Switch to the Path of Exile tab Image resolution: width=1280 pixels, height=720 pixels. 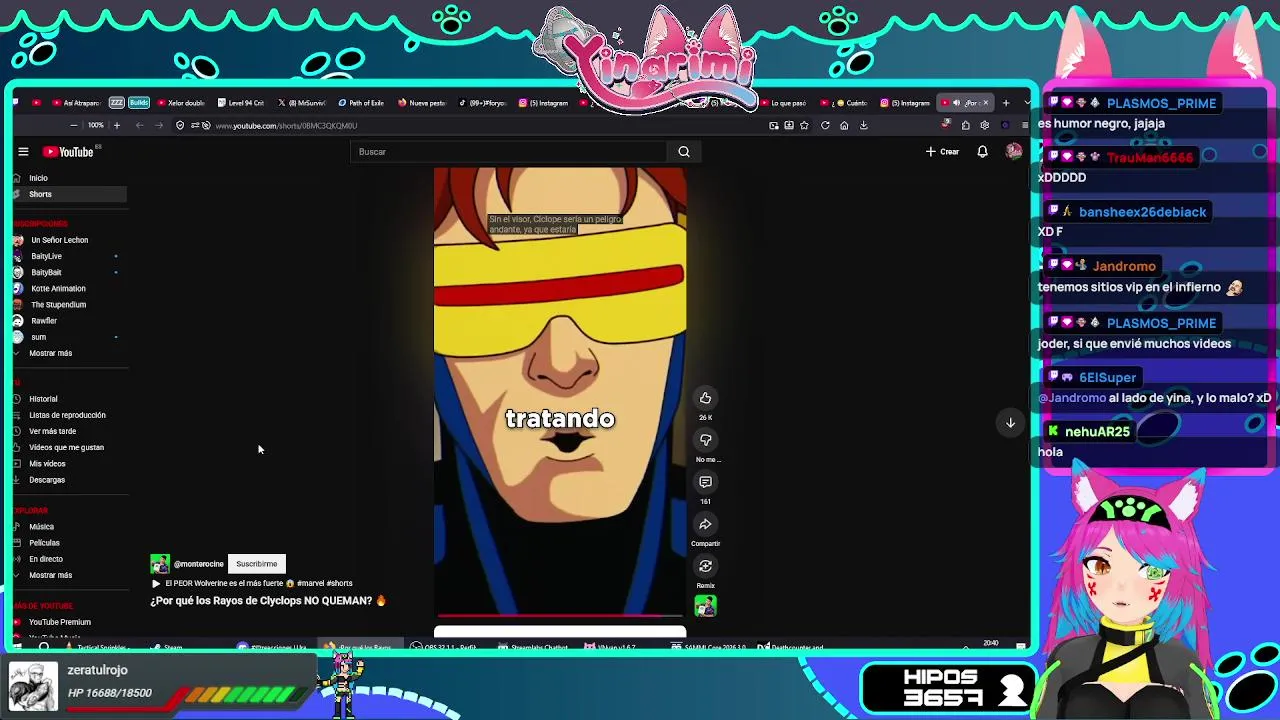[362, 102]
